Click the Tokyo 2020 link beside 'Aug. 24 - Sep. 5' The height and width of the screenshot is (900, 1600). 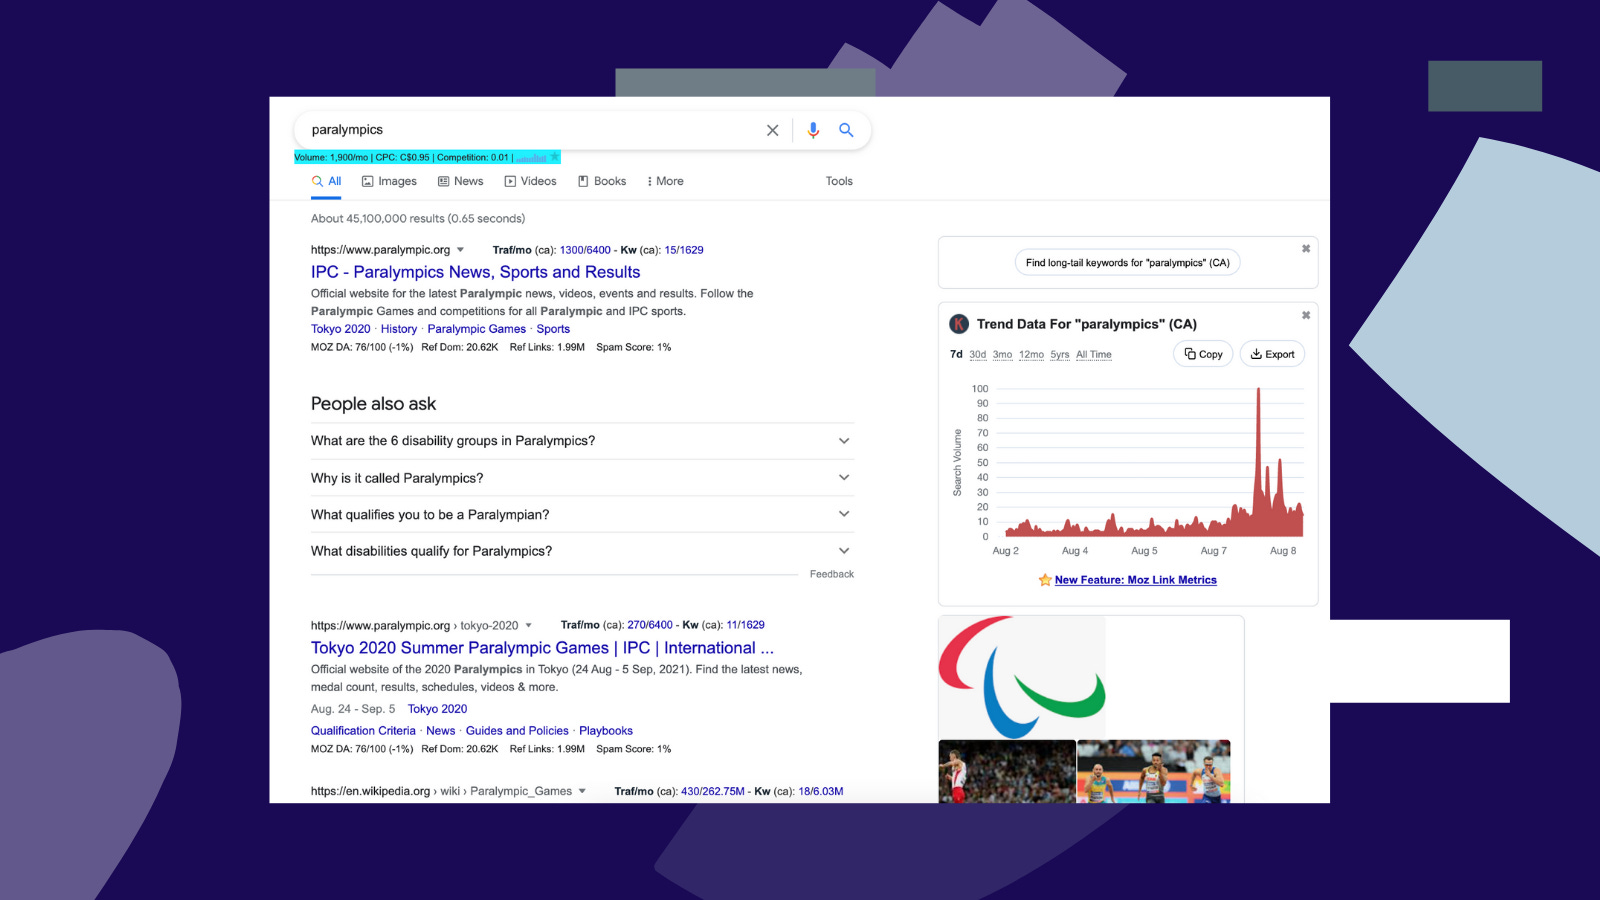pyautogui.click(x=437, y=709)
